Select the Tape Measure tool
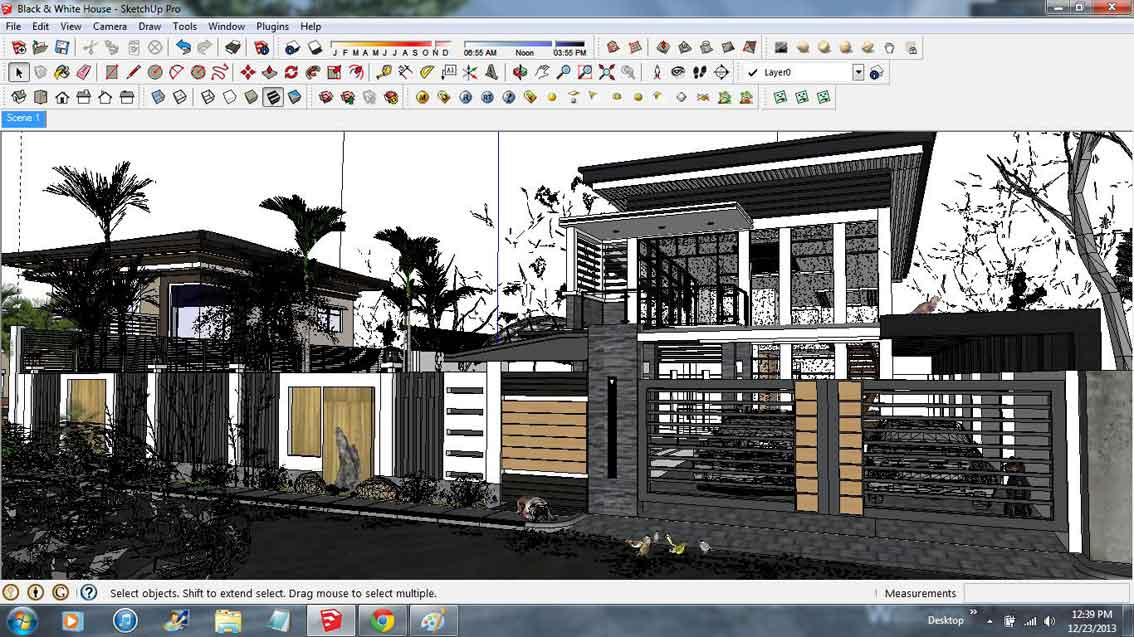This screenshot has width=1134, height=637. point(384,72)
